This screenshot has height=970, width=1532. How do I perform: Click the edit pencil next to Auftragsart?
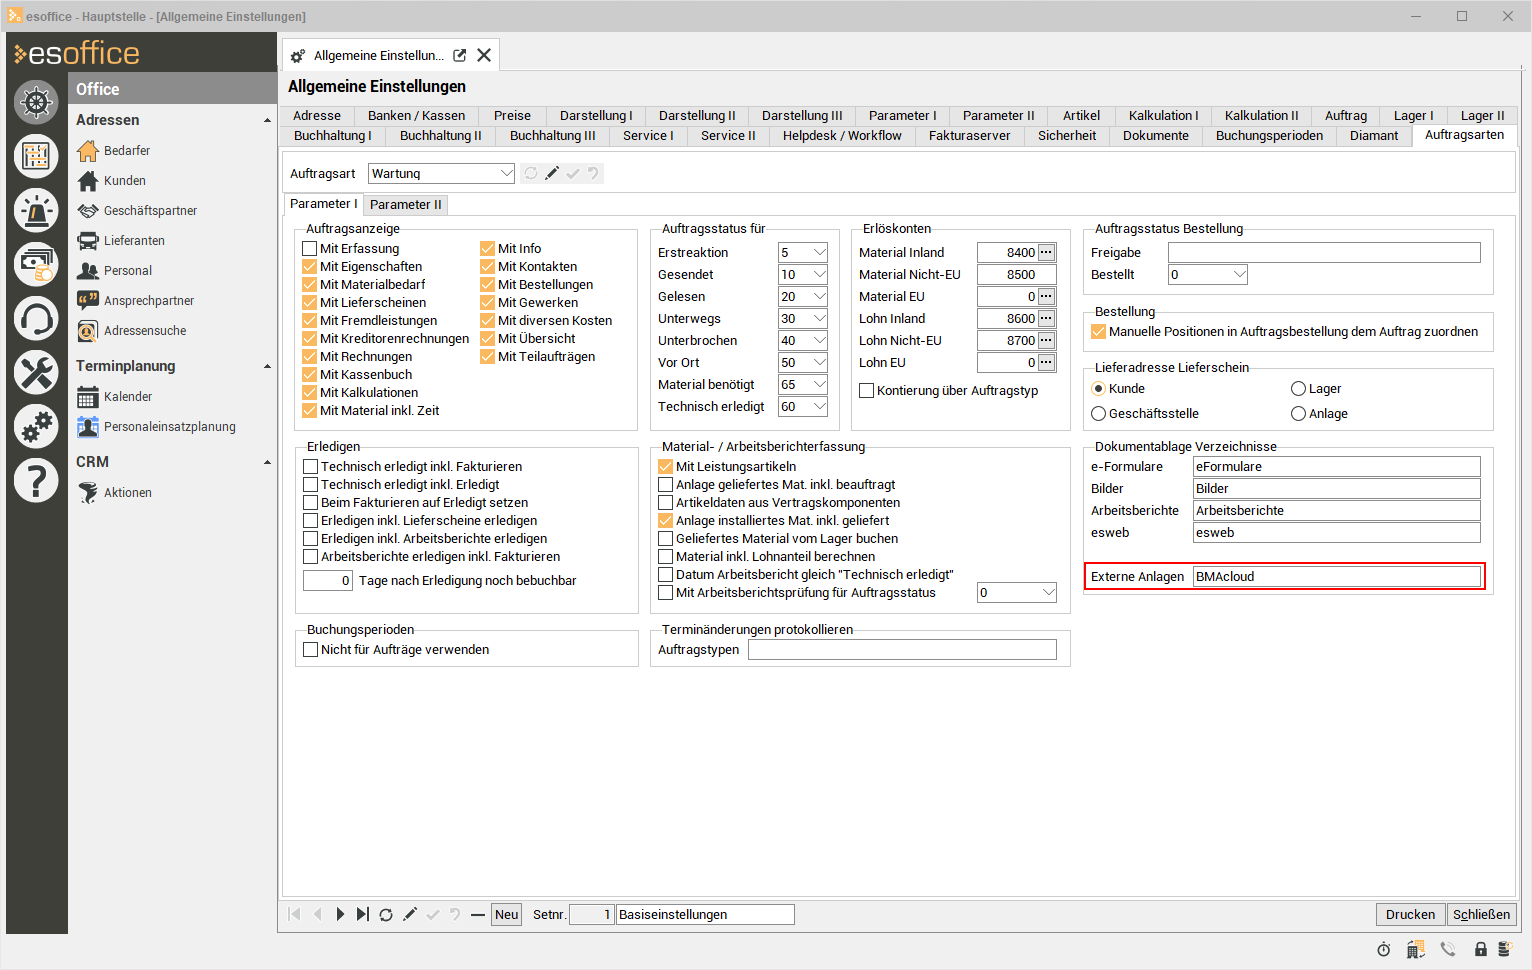(552, 174)
